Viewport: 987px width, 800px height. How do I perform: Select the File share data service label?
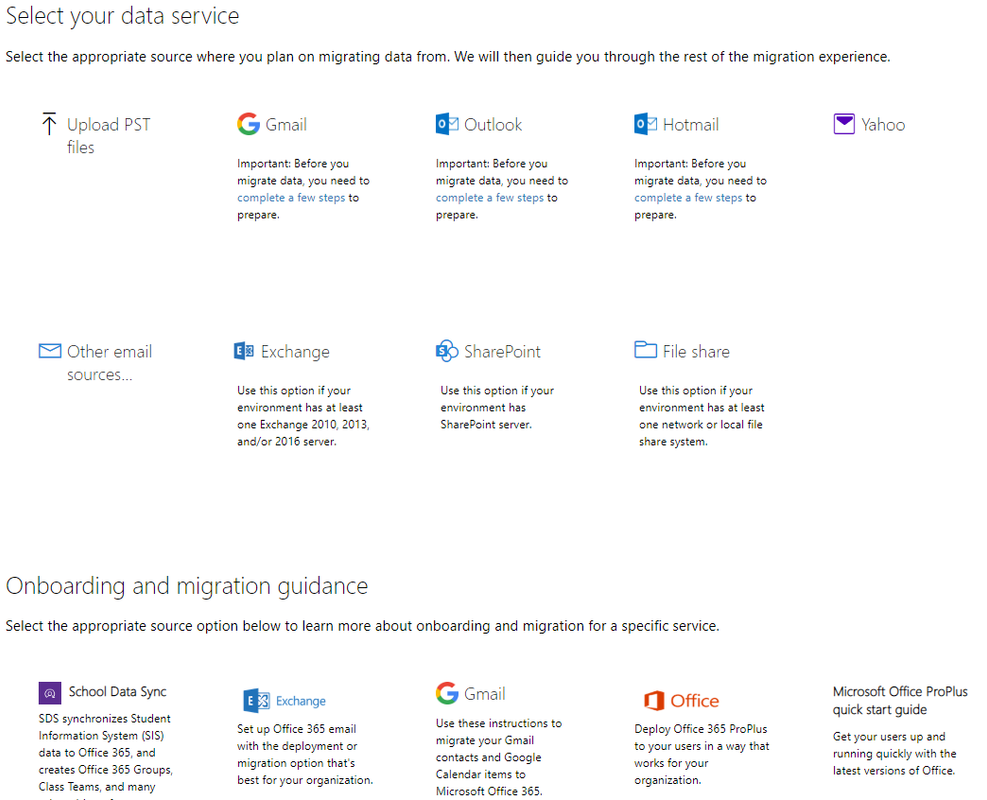click(x=696, y=352)
